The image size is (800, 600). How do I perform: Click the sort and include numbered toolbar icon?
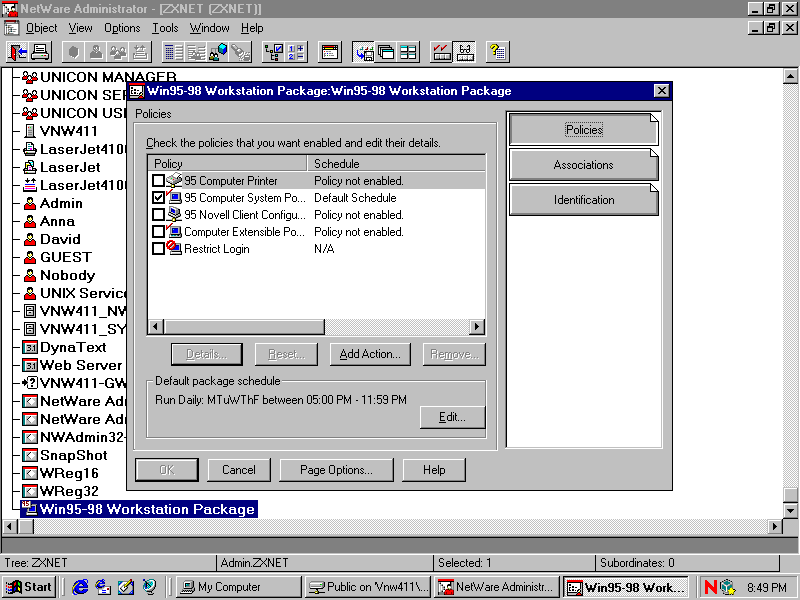[295, 52]
